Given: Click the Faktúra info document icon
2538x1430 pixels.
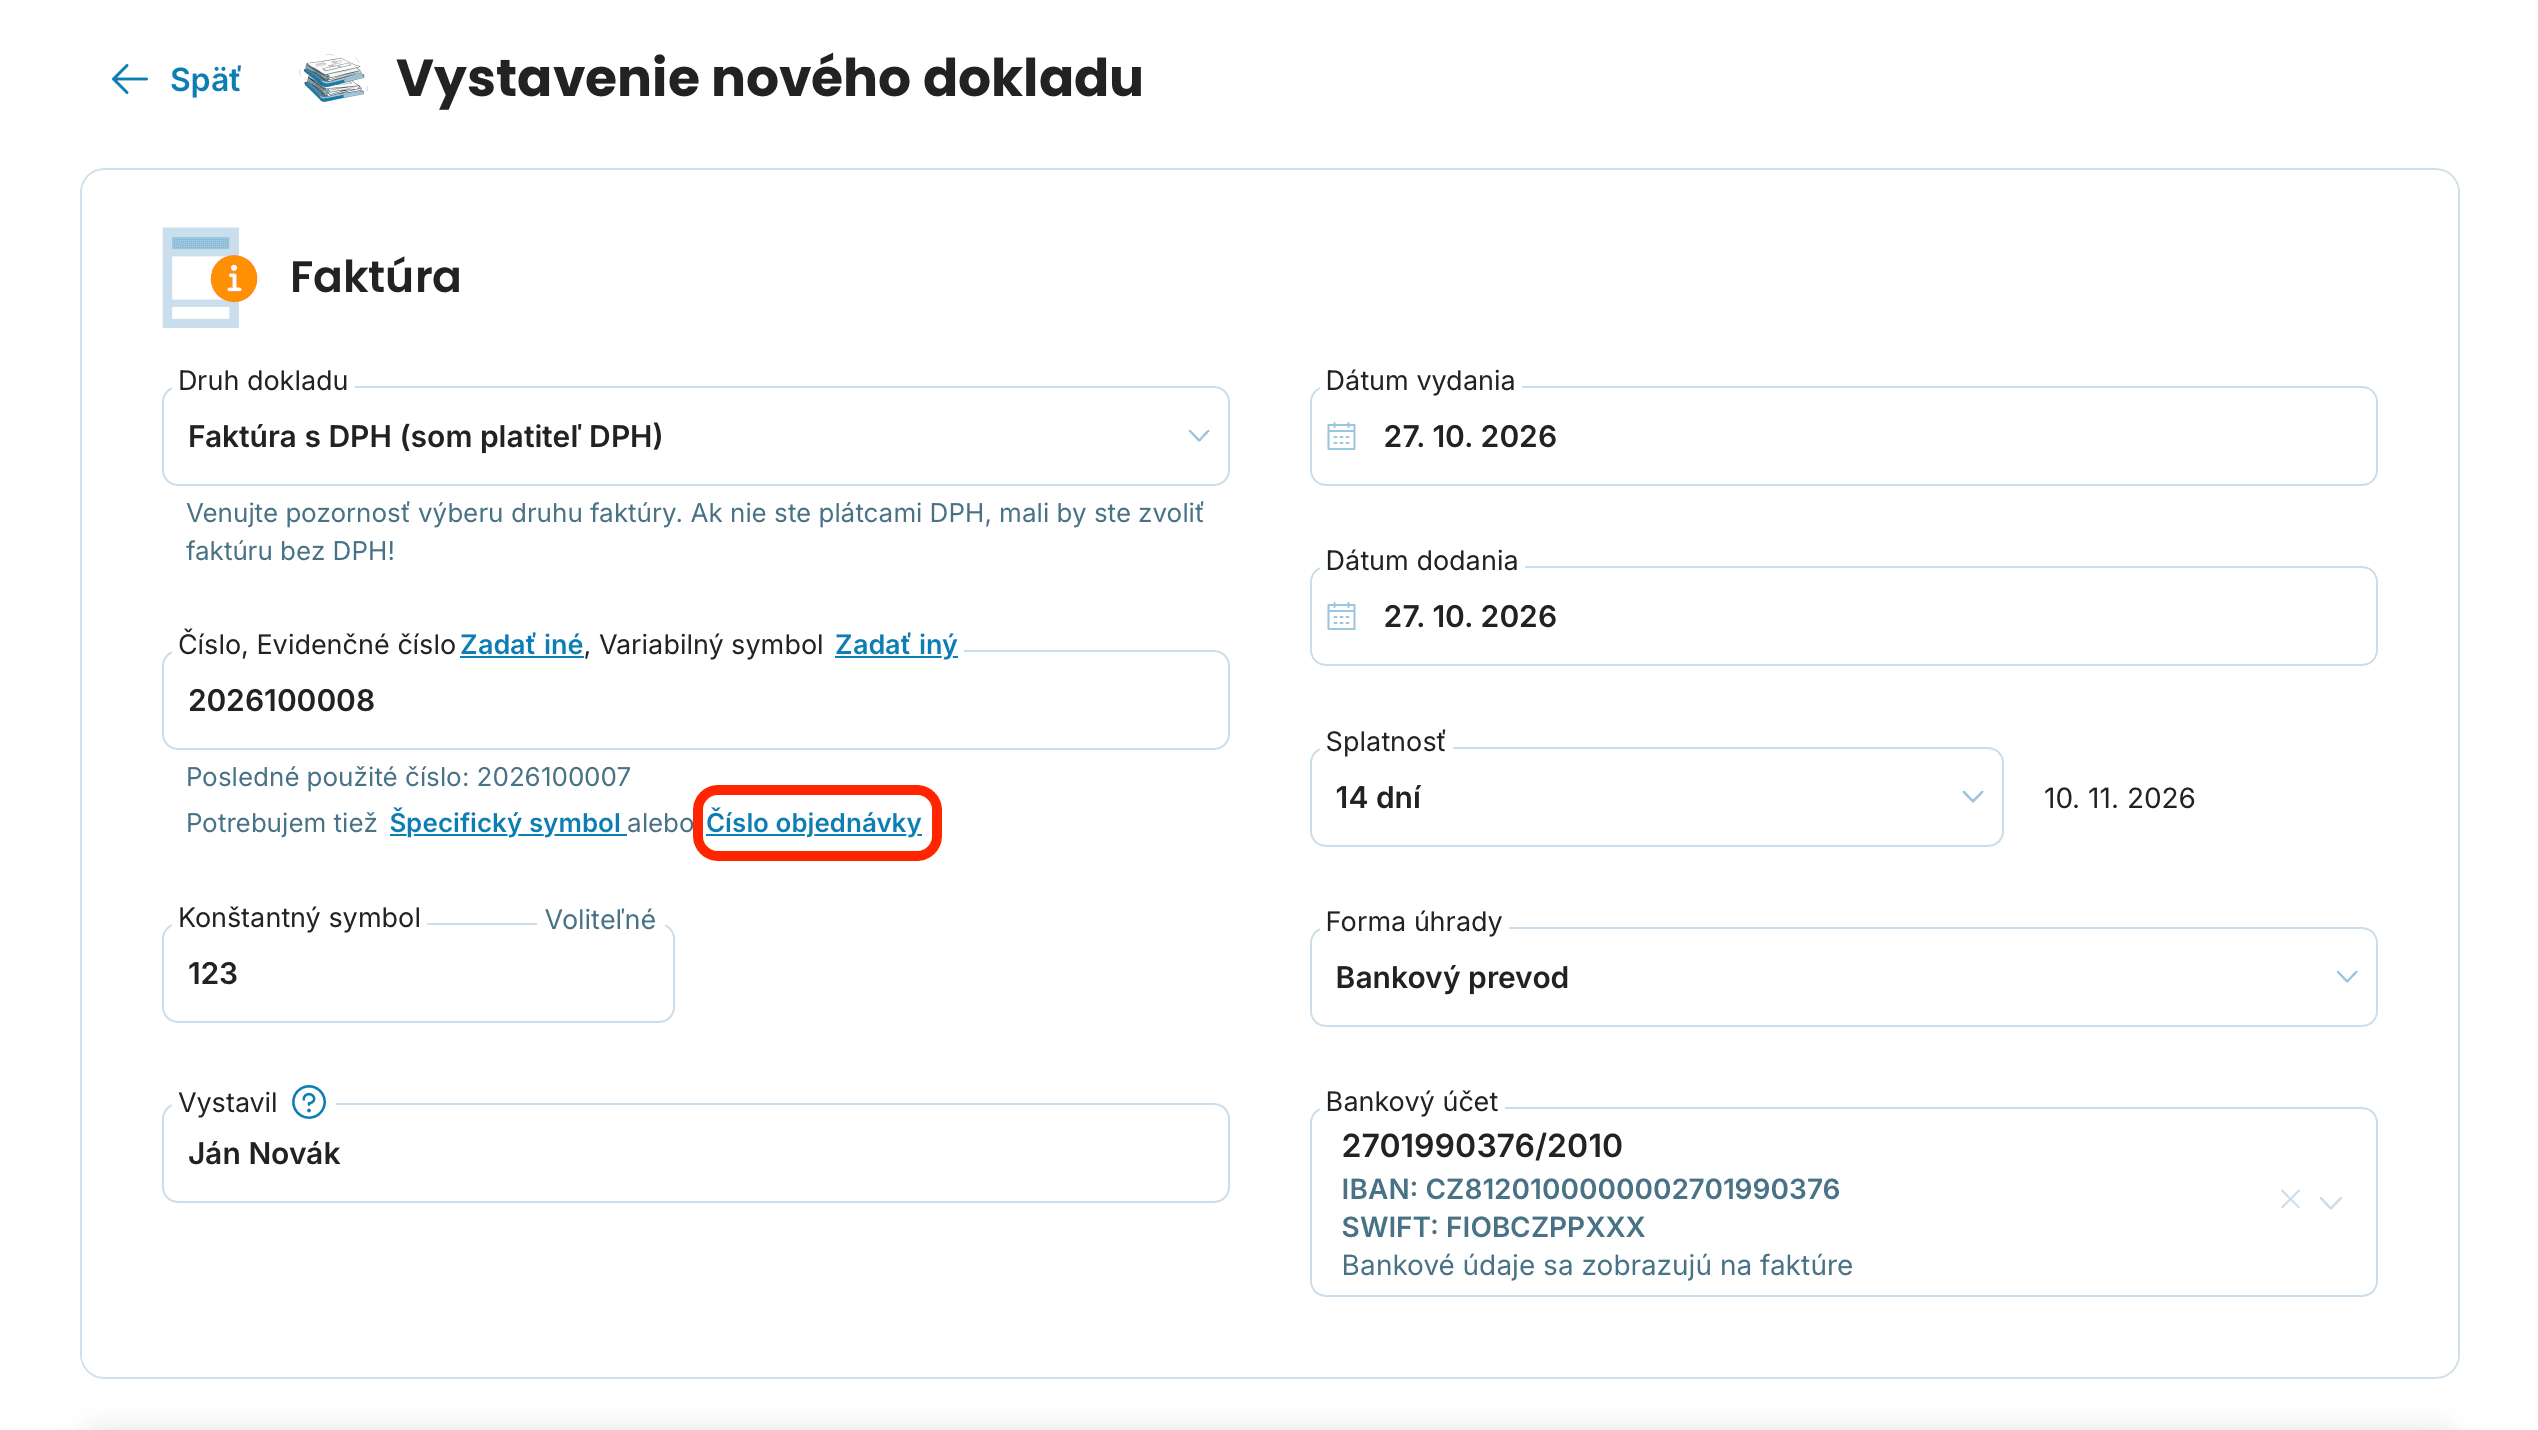Looking at the screenshot, I should point(210,277).
